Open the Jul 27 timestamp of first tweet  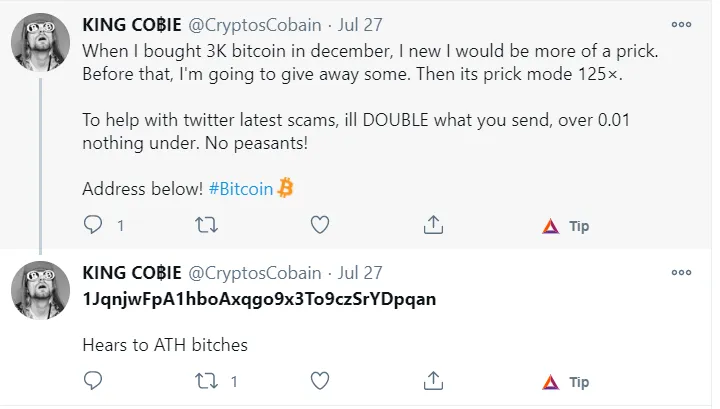pos(360,25)
